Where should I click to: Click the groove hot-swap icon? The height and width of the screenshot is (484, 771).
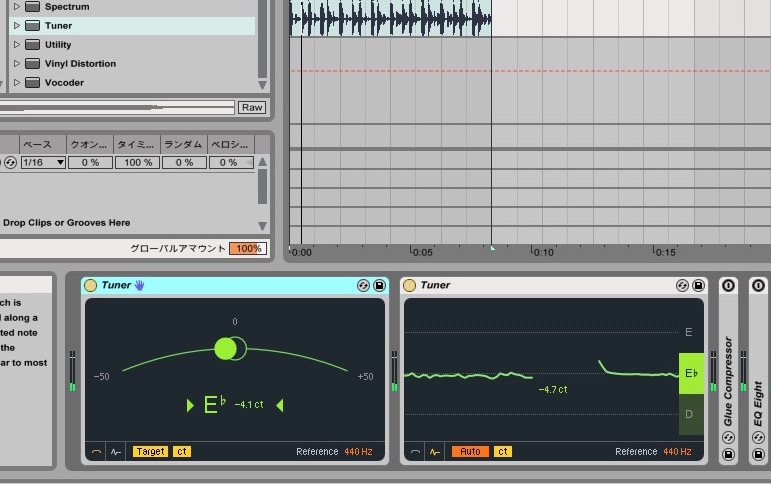click(x=10, y=162)
